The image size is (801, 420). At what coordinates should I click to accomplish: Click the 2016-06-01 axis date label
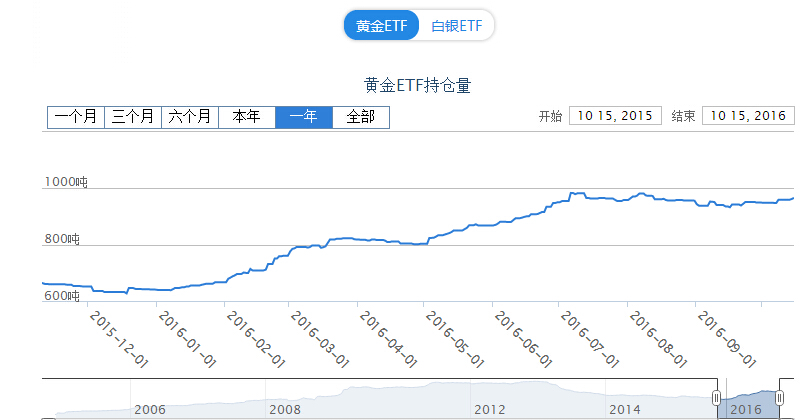click(x=523, y=340)
